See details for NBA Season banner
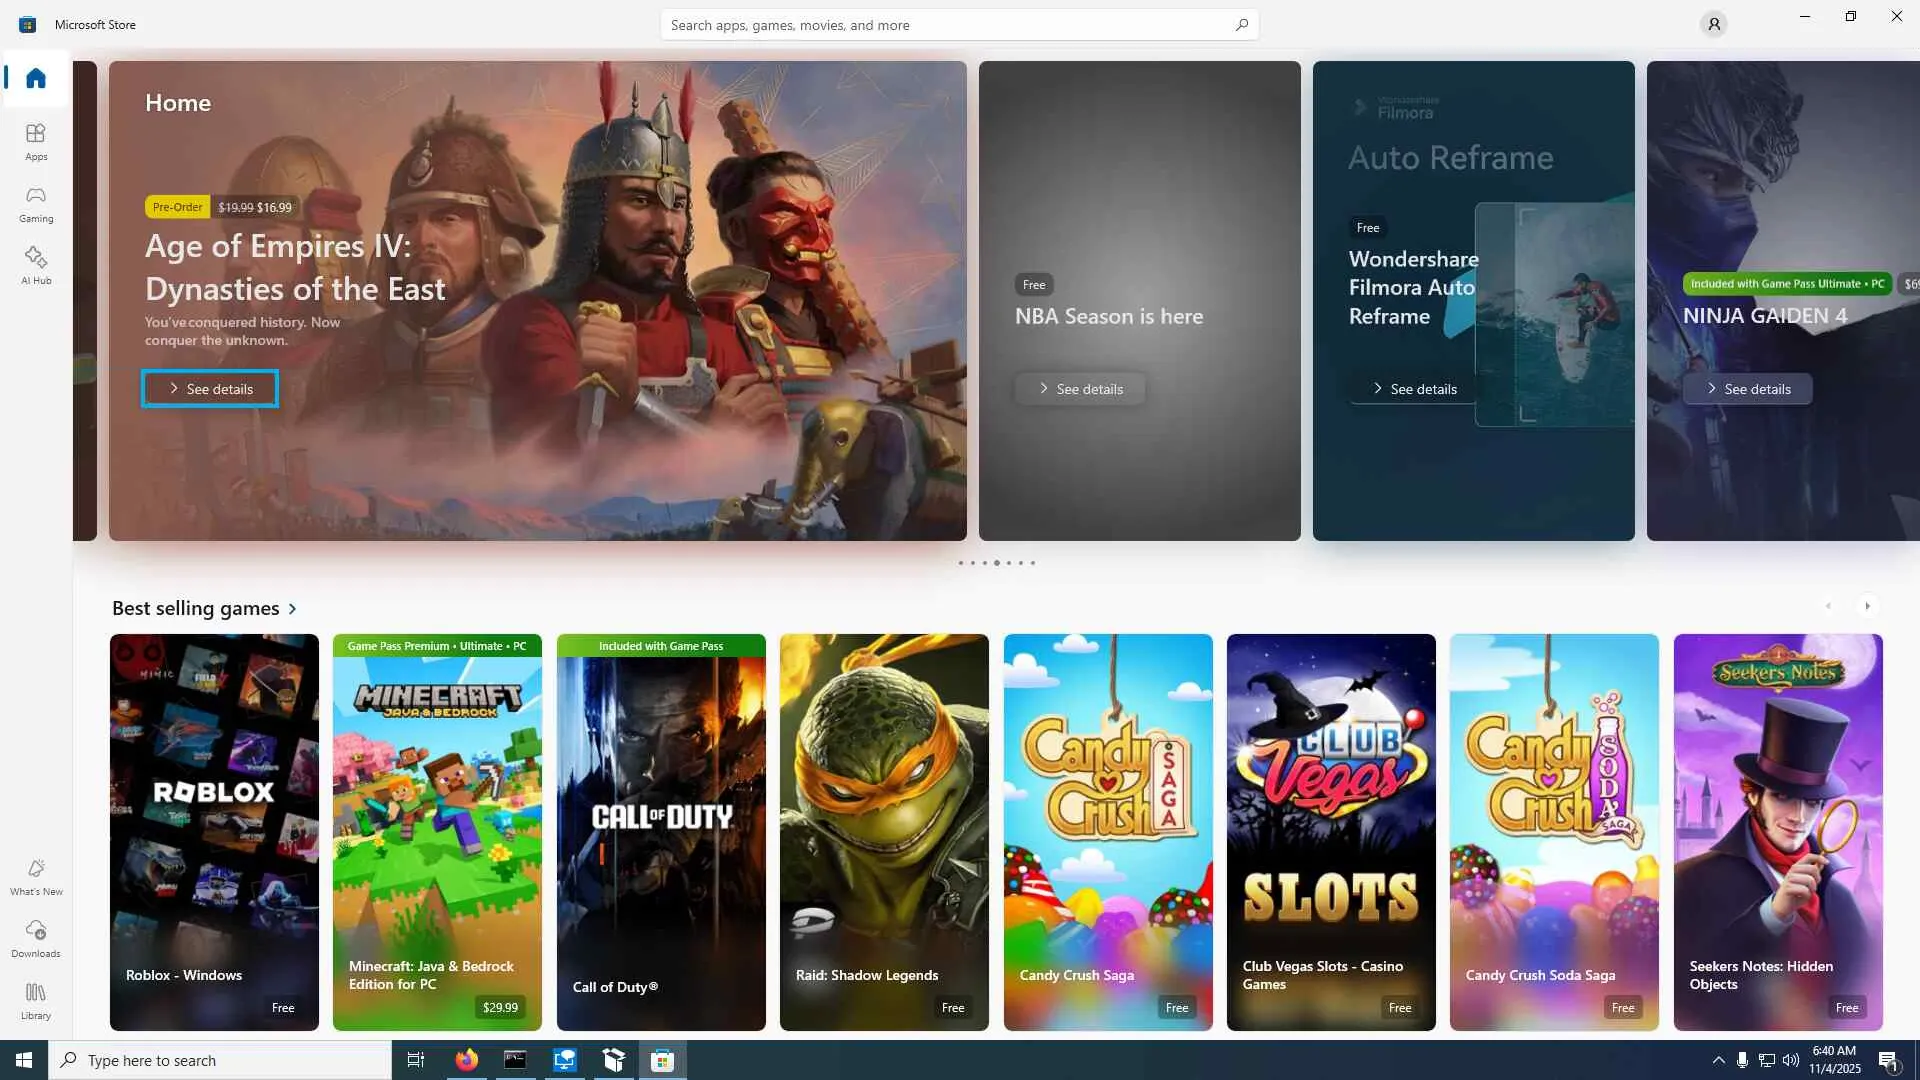 tap(1080, 389)
